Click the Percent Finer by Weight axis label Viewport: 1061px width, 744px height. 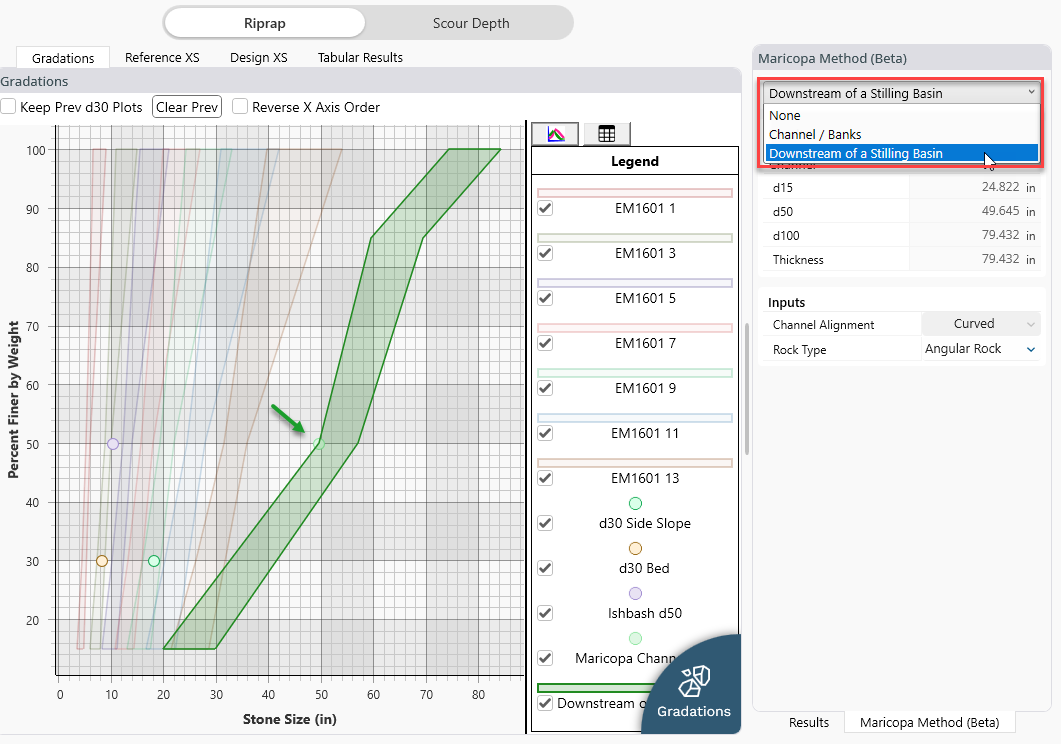coord(14,400)
